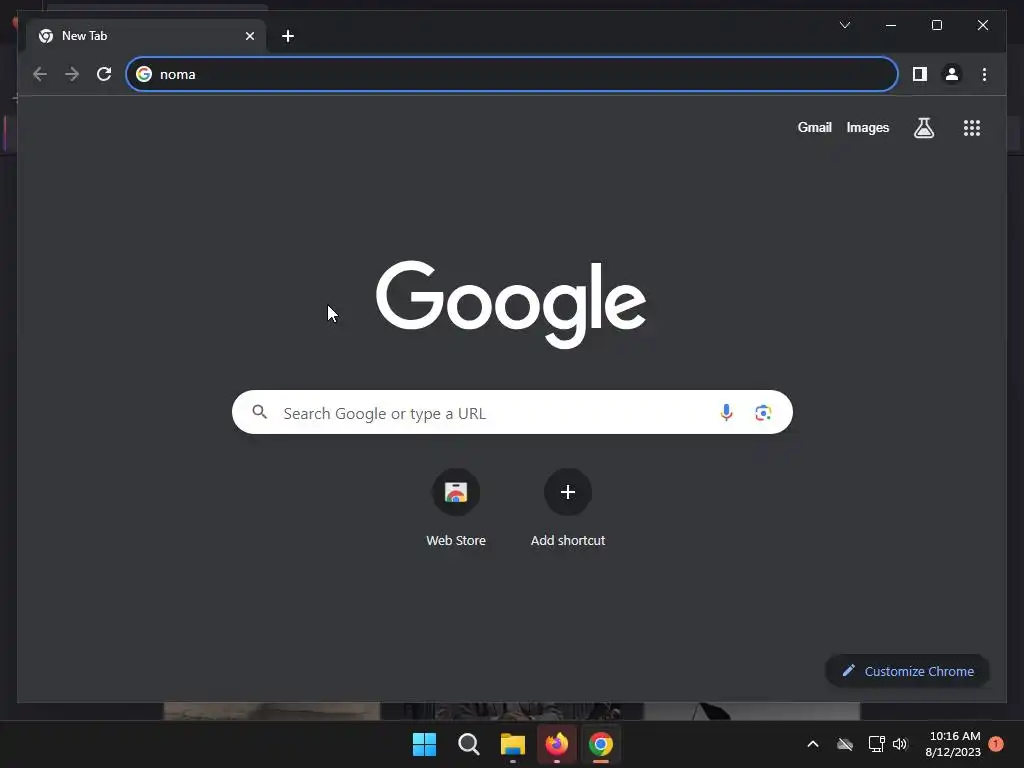
Task: Open the OneDrive tray icon
Action: tap(845, 744)
